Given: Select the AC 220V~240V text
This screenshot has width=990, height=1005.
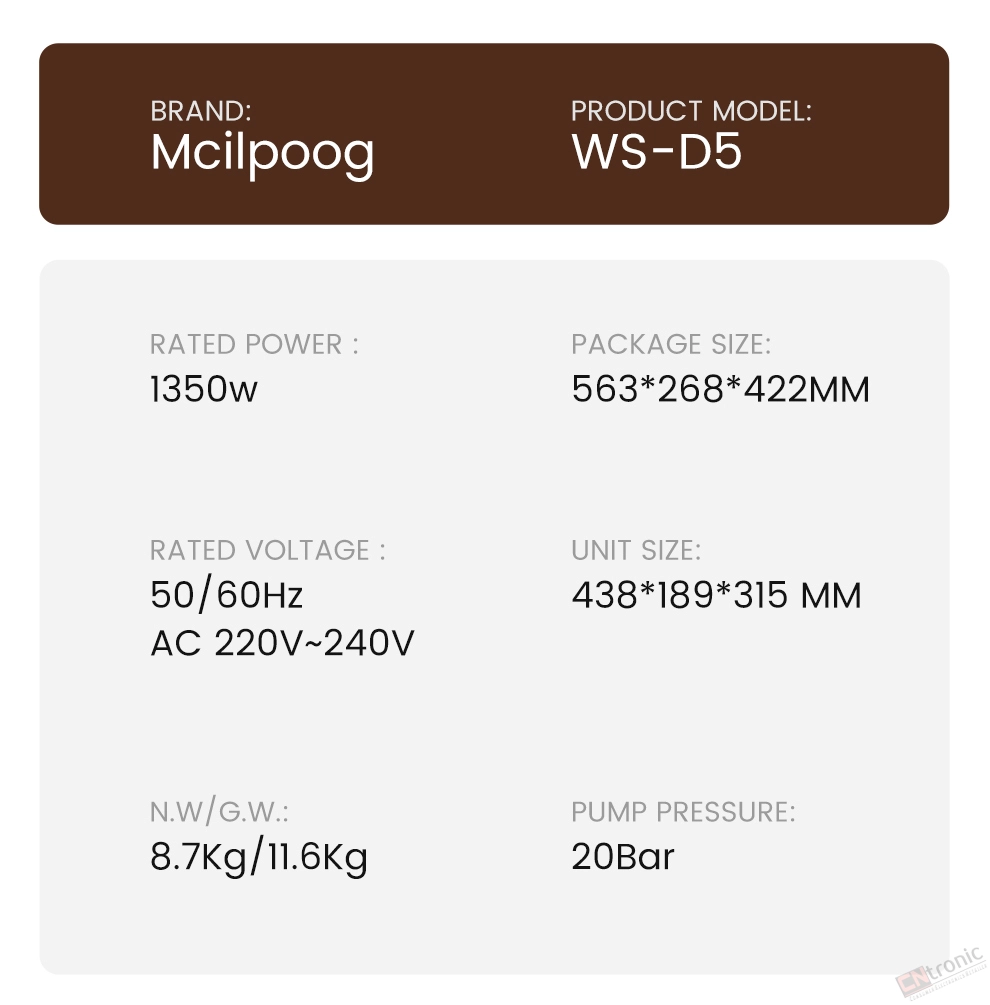Looking at the screenshot, I should 283,642.
